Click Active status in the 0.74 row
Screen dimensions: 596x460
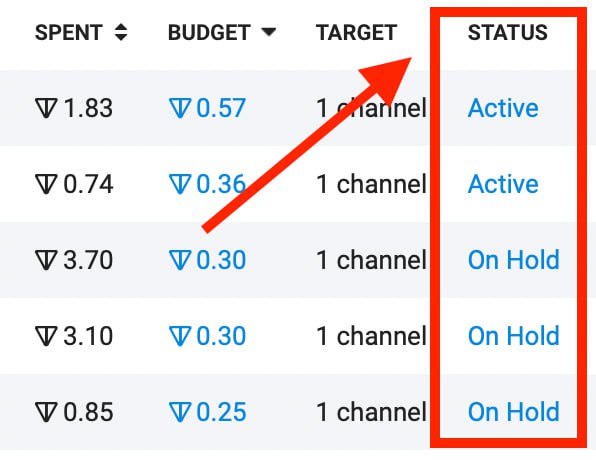coord(503,184)
